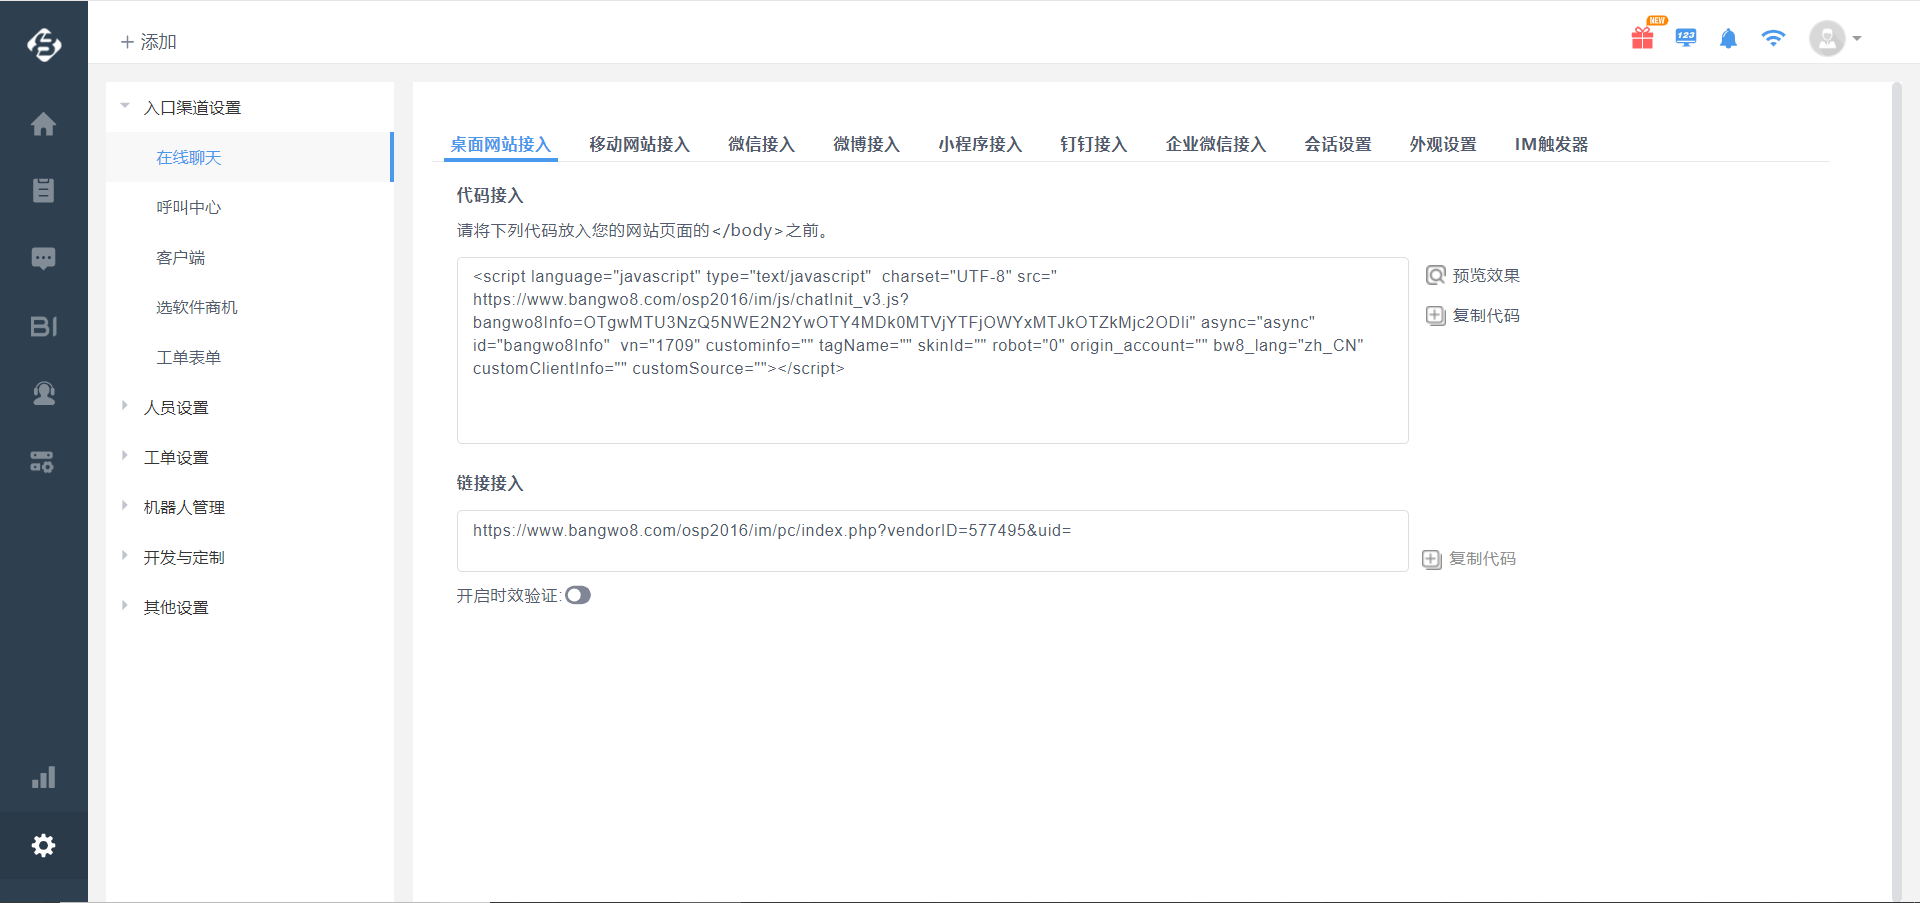1920x903 pixels.
Task: Collapse the 入口渠道设置 section
Action: click(192, 107)
